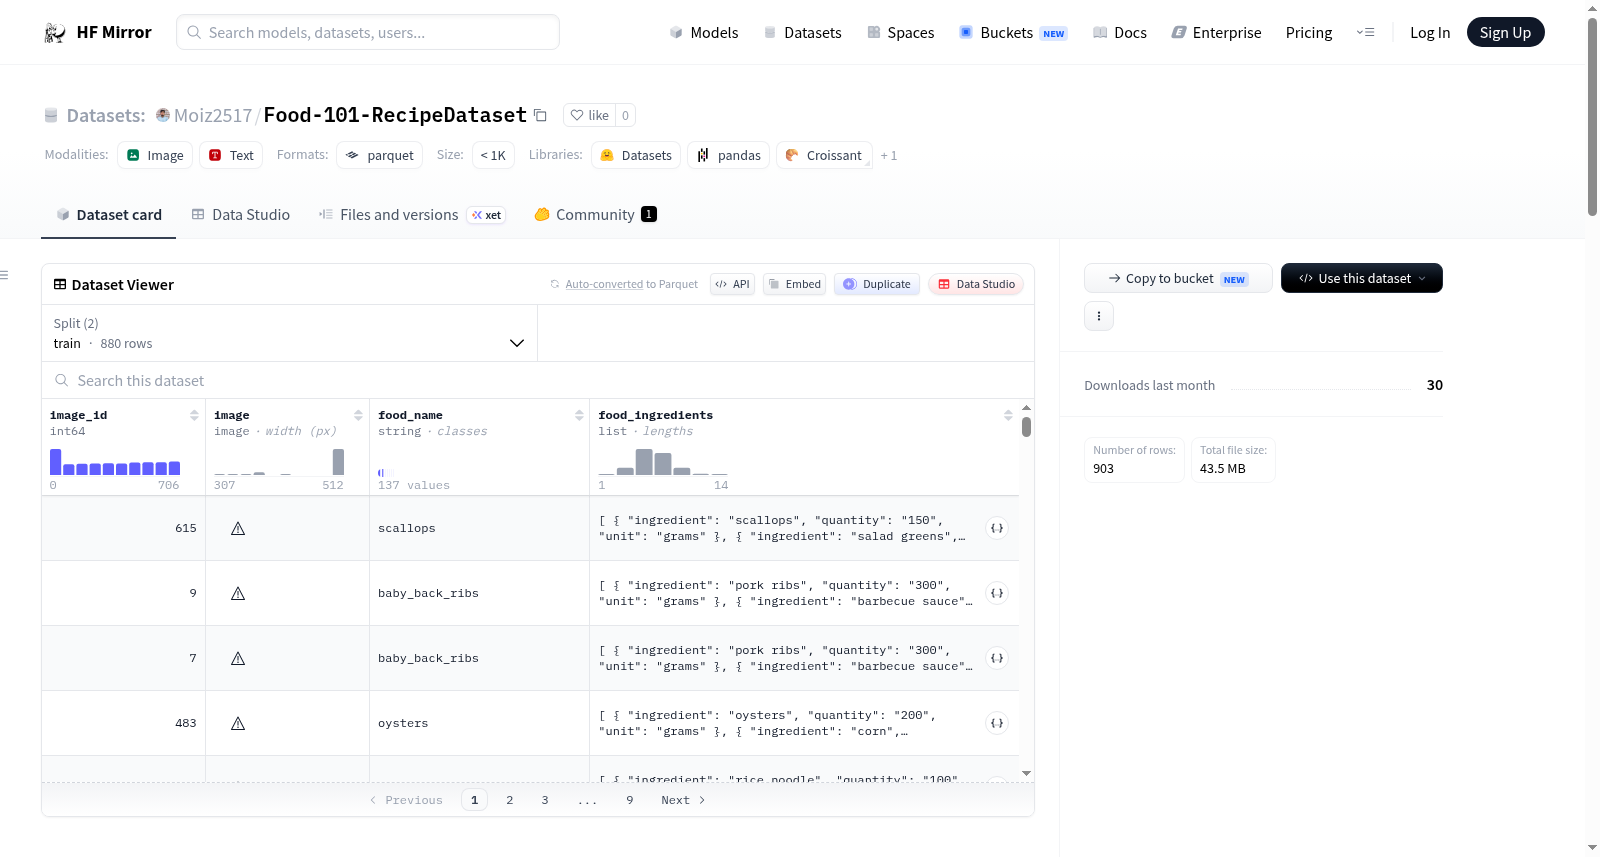
Task: Sort by the image_id column
Action: tap(194, 415)
